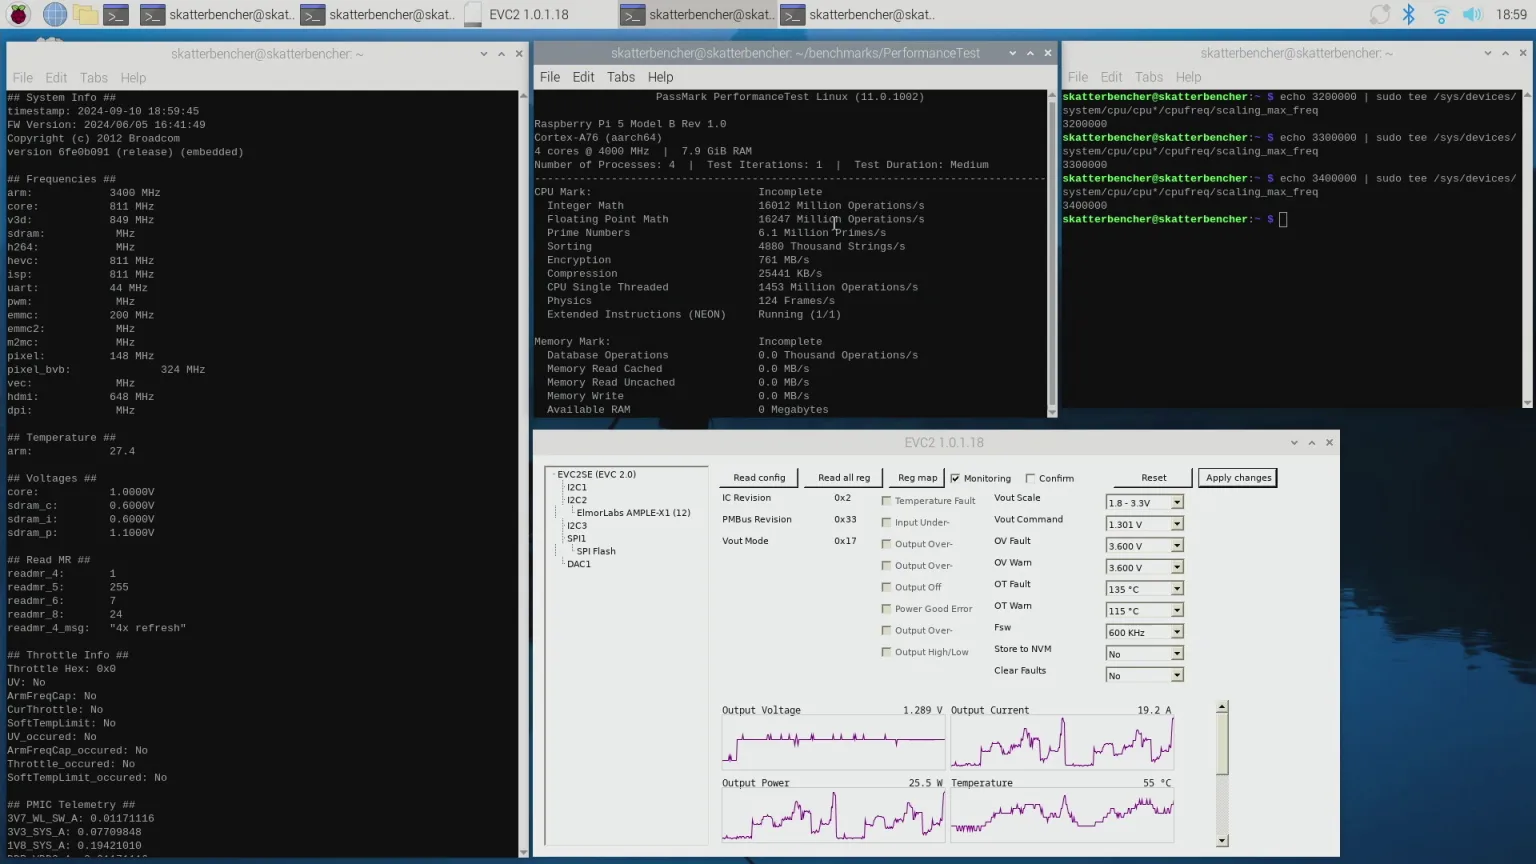
Task: Click the EVC2 graph panel scrollbar thumb
Action: (1222, 743)
